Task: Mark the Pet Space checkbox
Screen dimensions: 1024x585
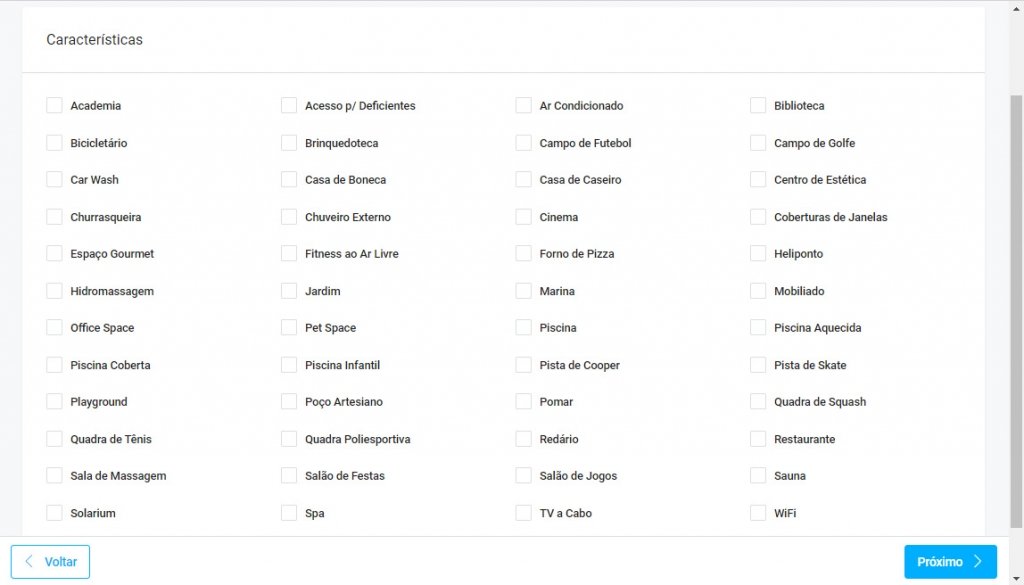Action: pos(289,328)
